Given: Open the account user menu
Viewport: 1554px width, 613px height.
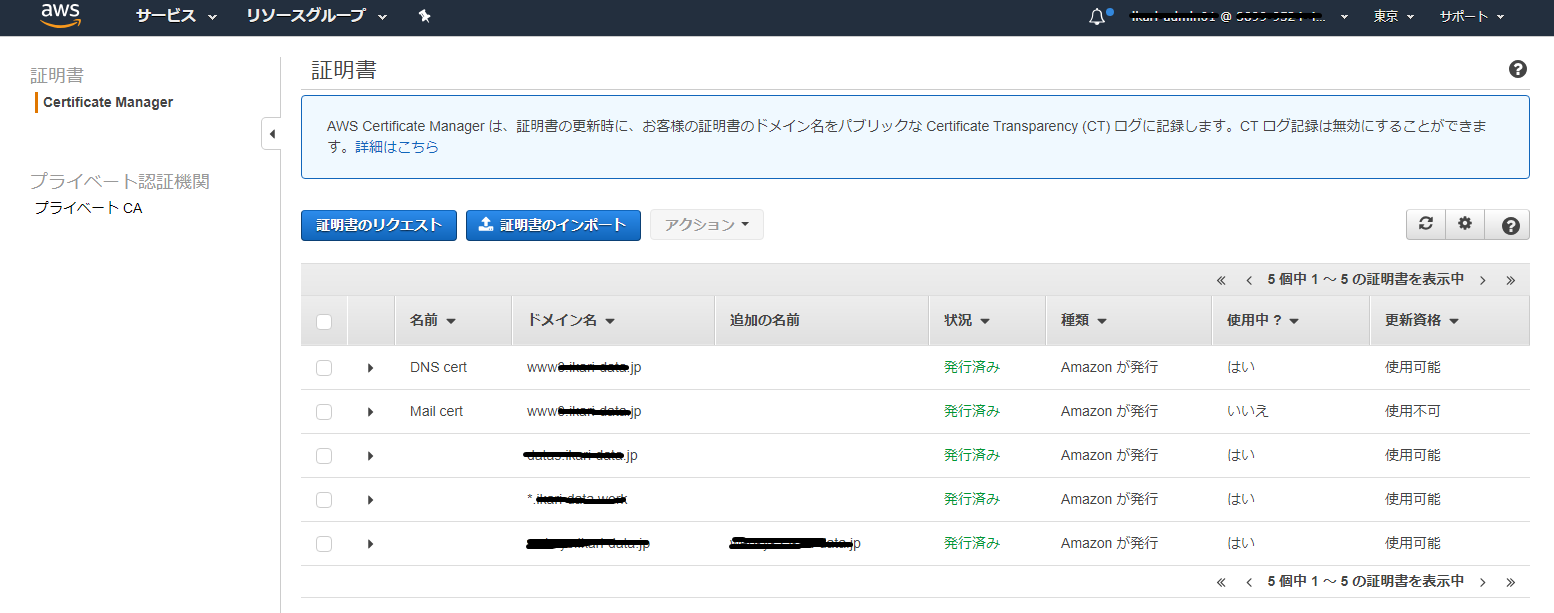Looking at the screenshot, I should click(1239, 17).
